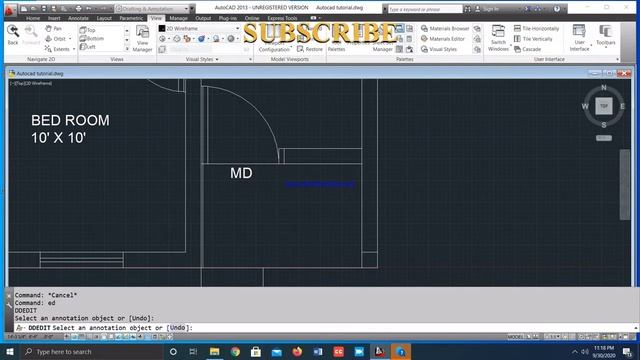The height and width of the screenshot is (360, 640).
Task: Click the MD text annotation
Action: (x=241, y=173)
